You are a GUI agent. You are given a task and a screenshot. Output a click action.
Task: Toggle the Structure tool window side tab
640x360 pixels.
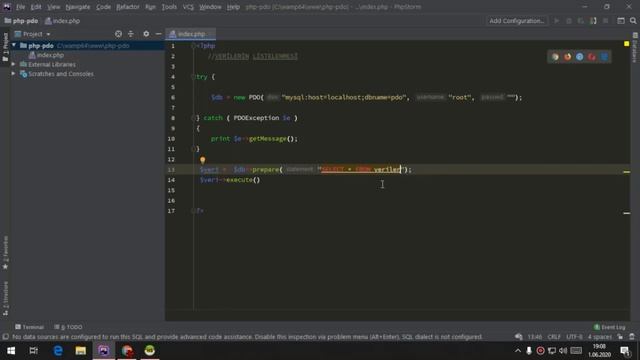5,299
